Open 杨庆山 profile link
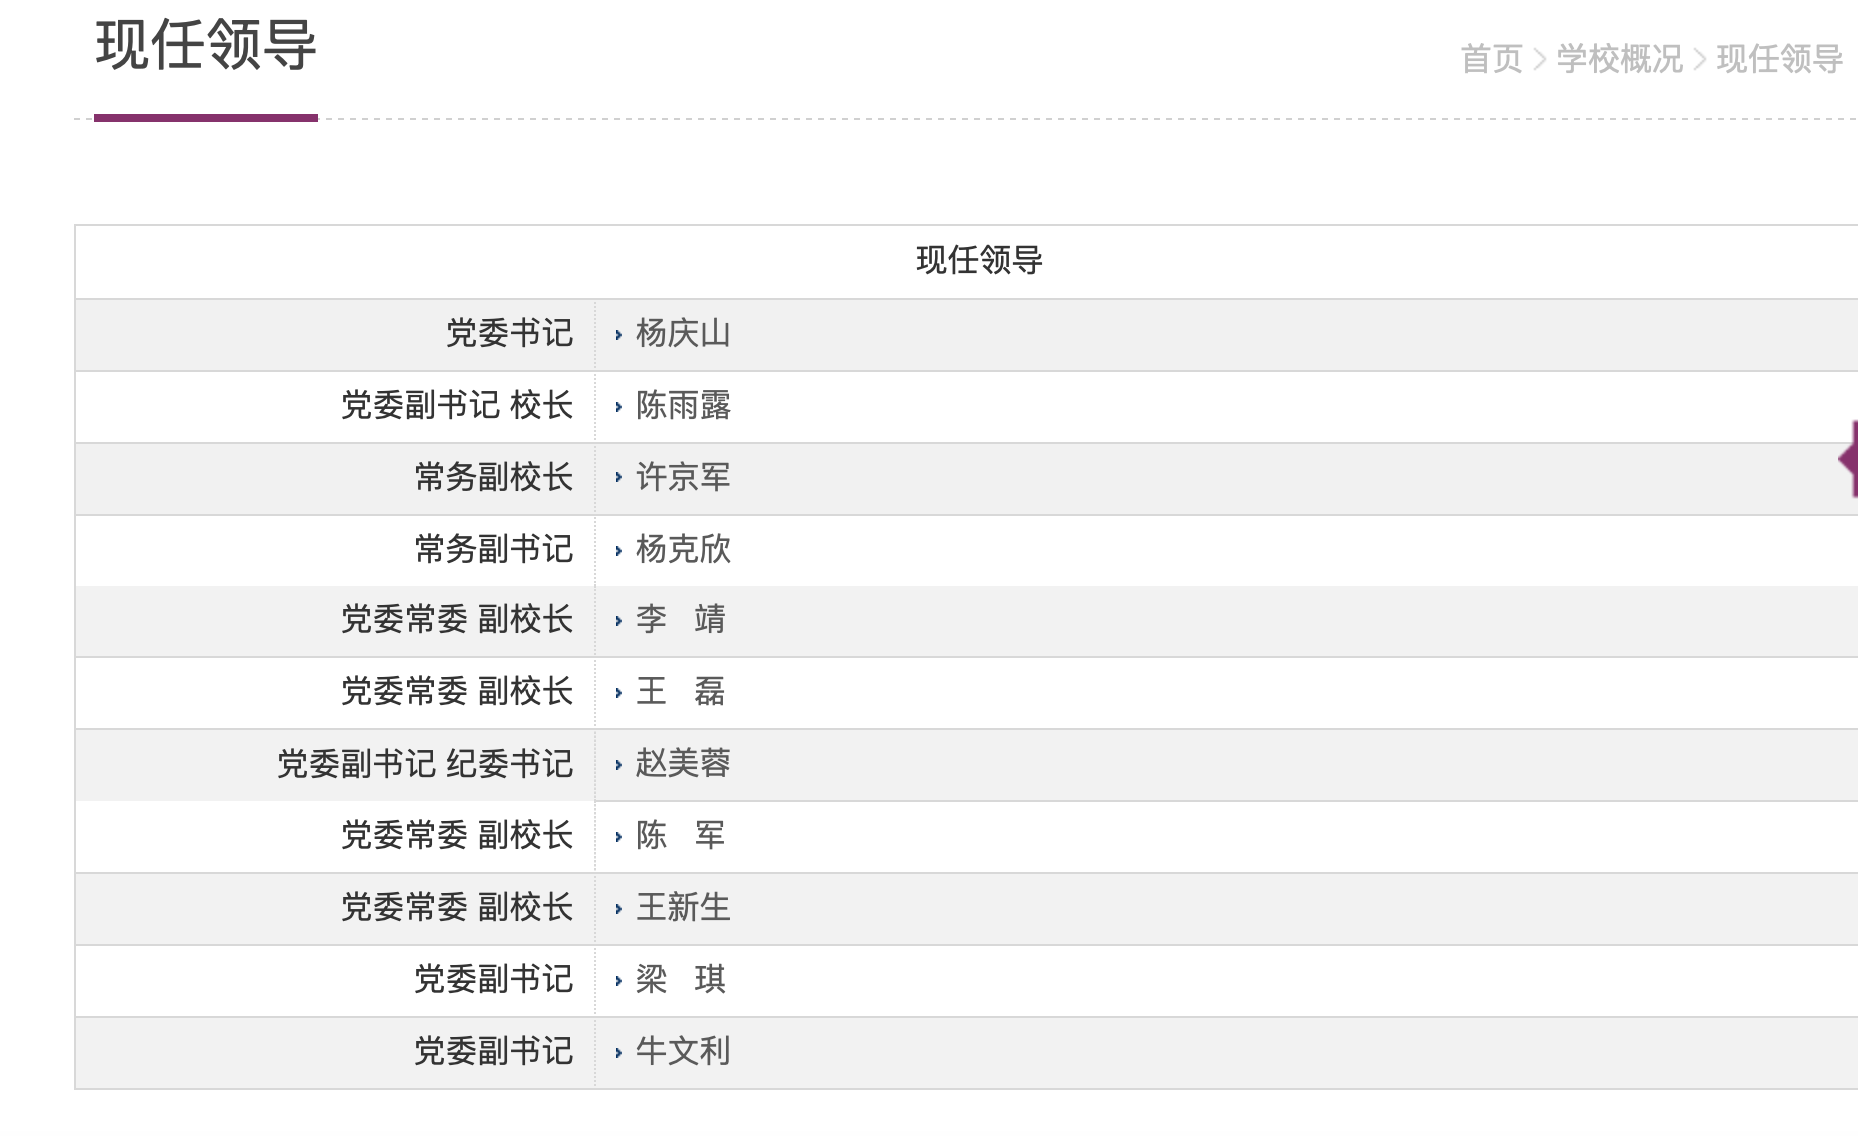The width and height of the screenshot is (1858, 1136). [x=682, y=335]
